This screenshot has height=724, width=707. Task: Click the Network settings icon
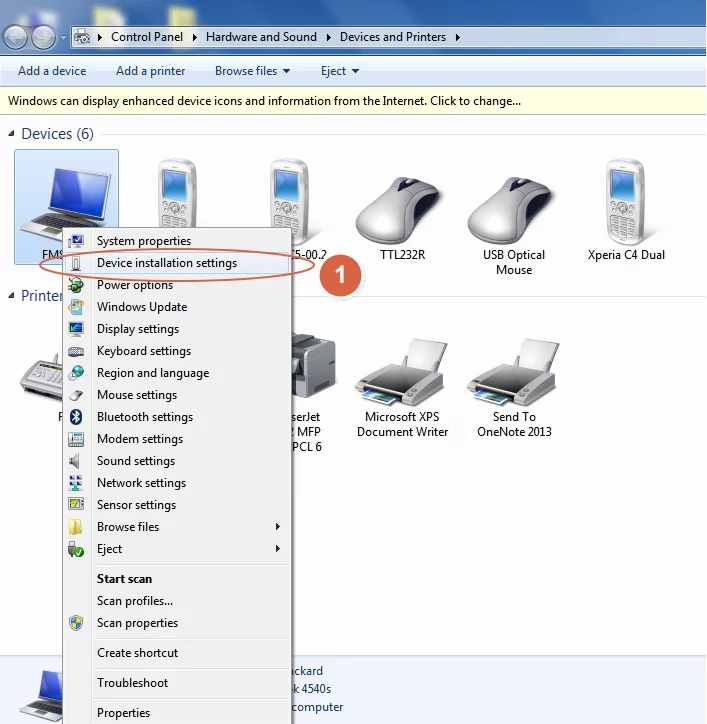point(76,483)
